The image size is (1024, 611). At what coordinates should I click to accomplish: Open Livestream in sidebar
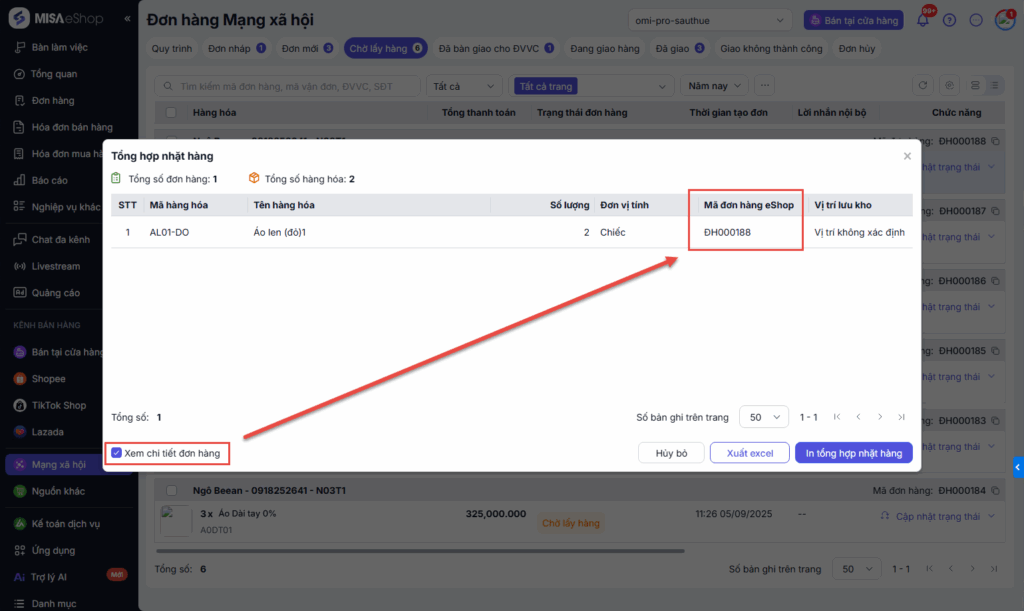point(56,266)
